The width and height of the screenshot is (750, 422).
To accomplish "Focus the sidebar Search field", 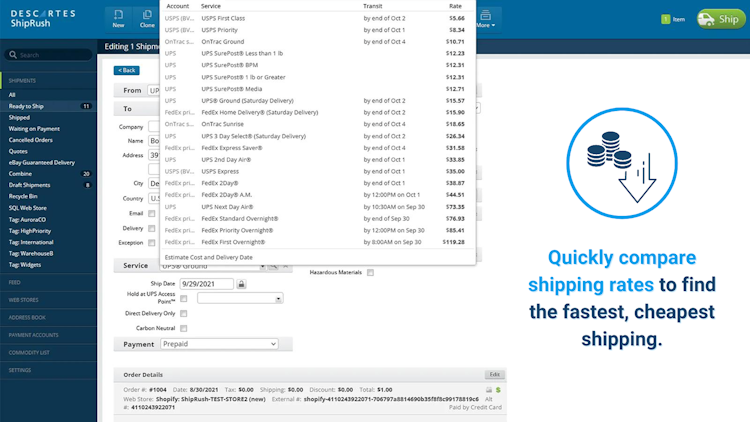I will (48, 55).
